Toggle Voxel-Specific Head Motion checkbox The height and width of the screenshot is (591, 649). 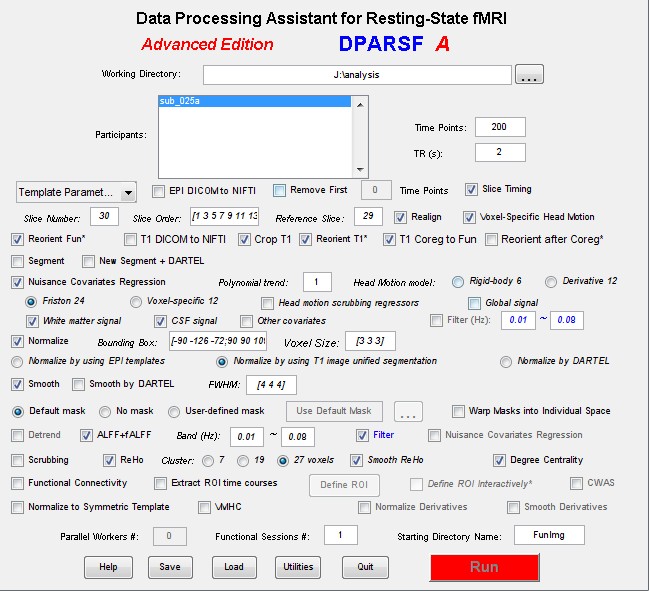[469, 217]
